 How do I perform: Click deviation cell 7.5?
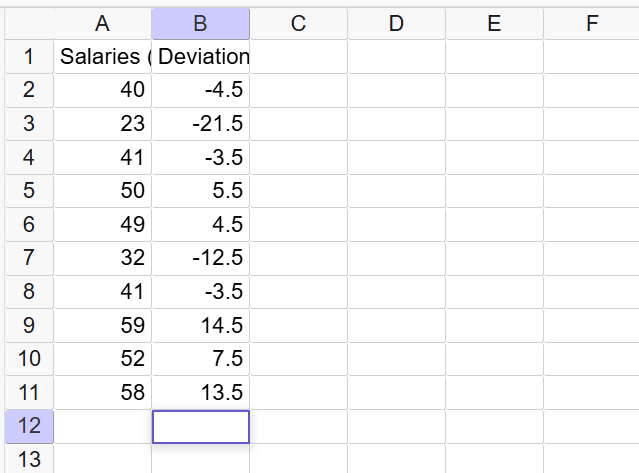point(201,359)
